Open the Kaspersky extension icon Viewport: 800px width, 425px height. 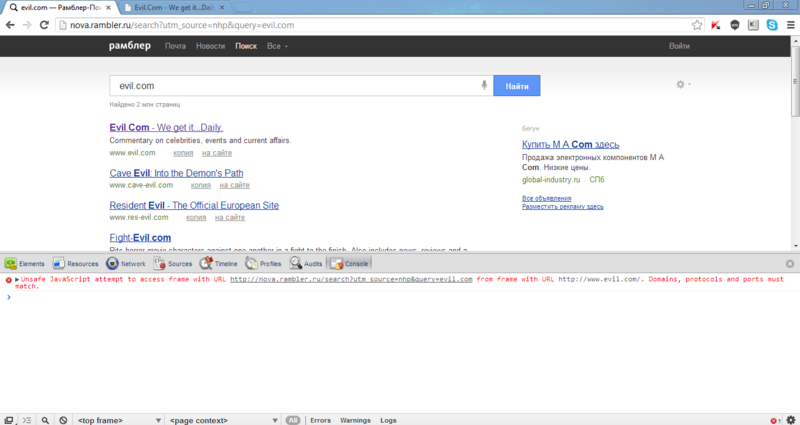(x=715, y=25)
